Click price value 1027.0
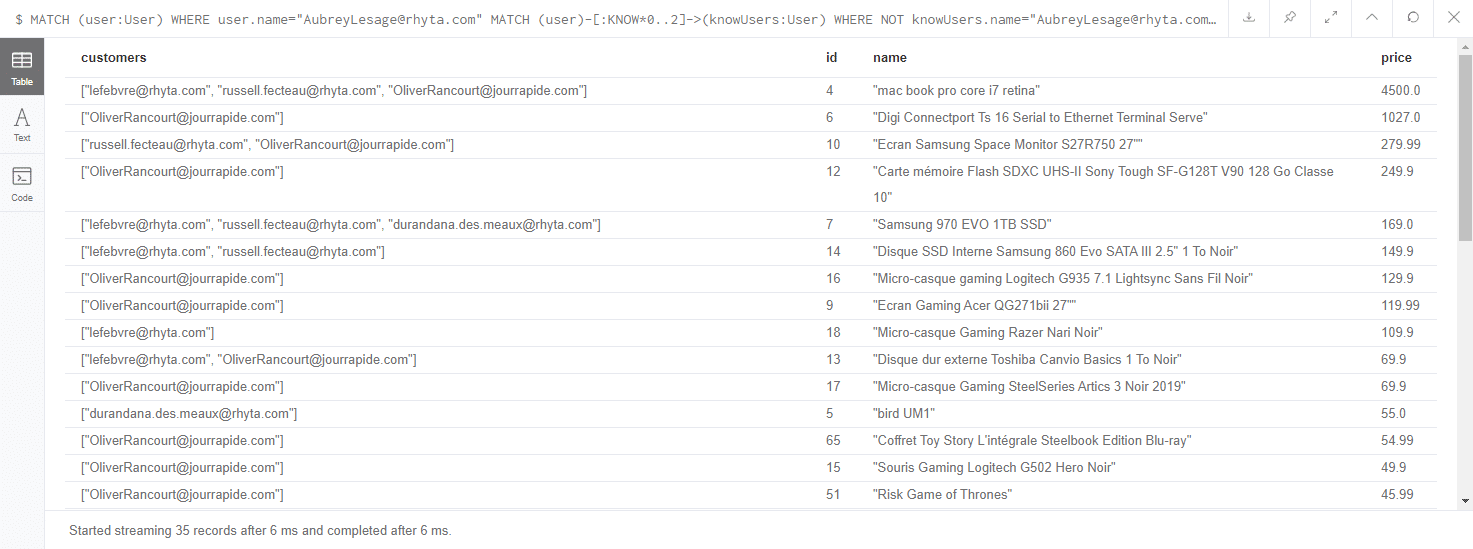The width and height of the screenshot is (1473, 549). (x=1401, y=118)
